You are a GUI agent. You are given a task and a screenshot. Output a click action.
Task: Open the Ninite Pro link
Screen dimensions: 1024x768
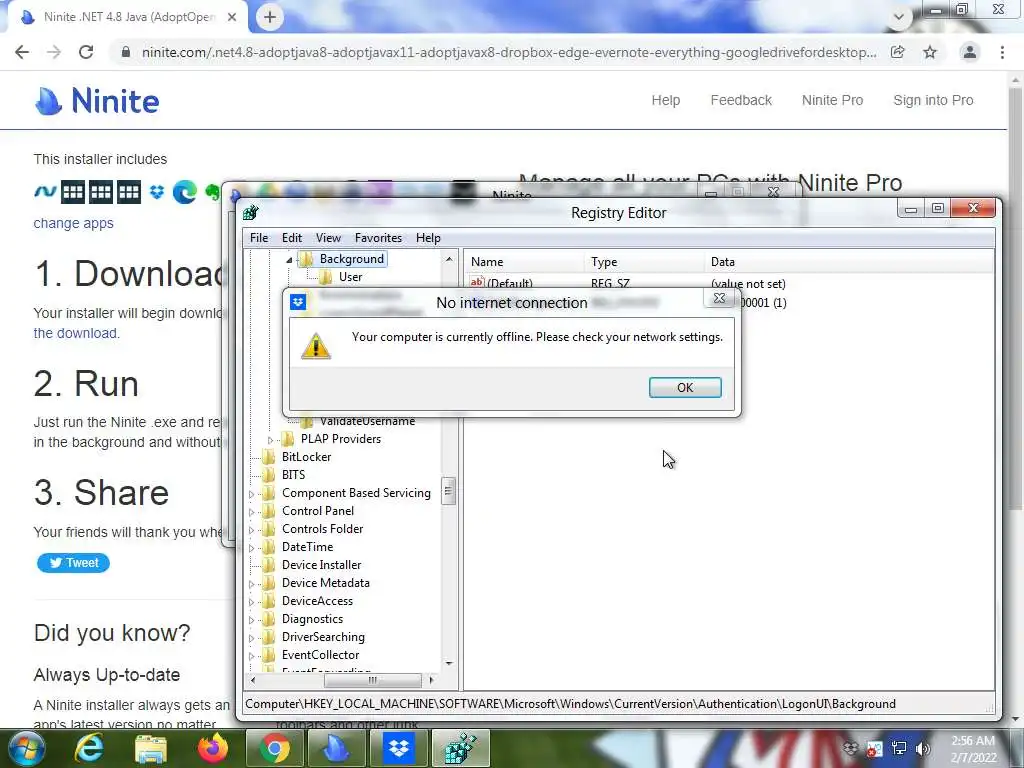[x=832, y=100]
